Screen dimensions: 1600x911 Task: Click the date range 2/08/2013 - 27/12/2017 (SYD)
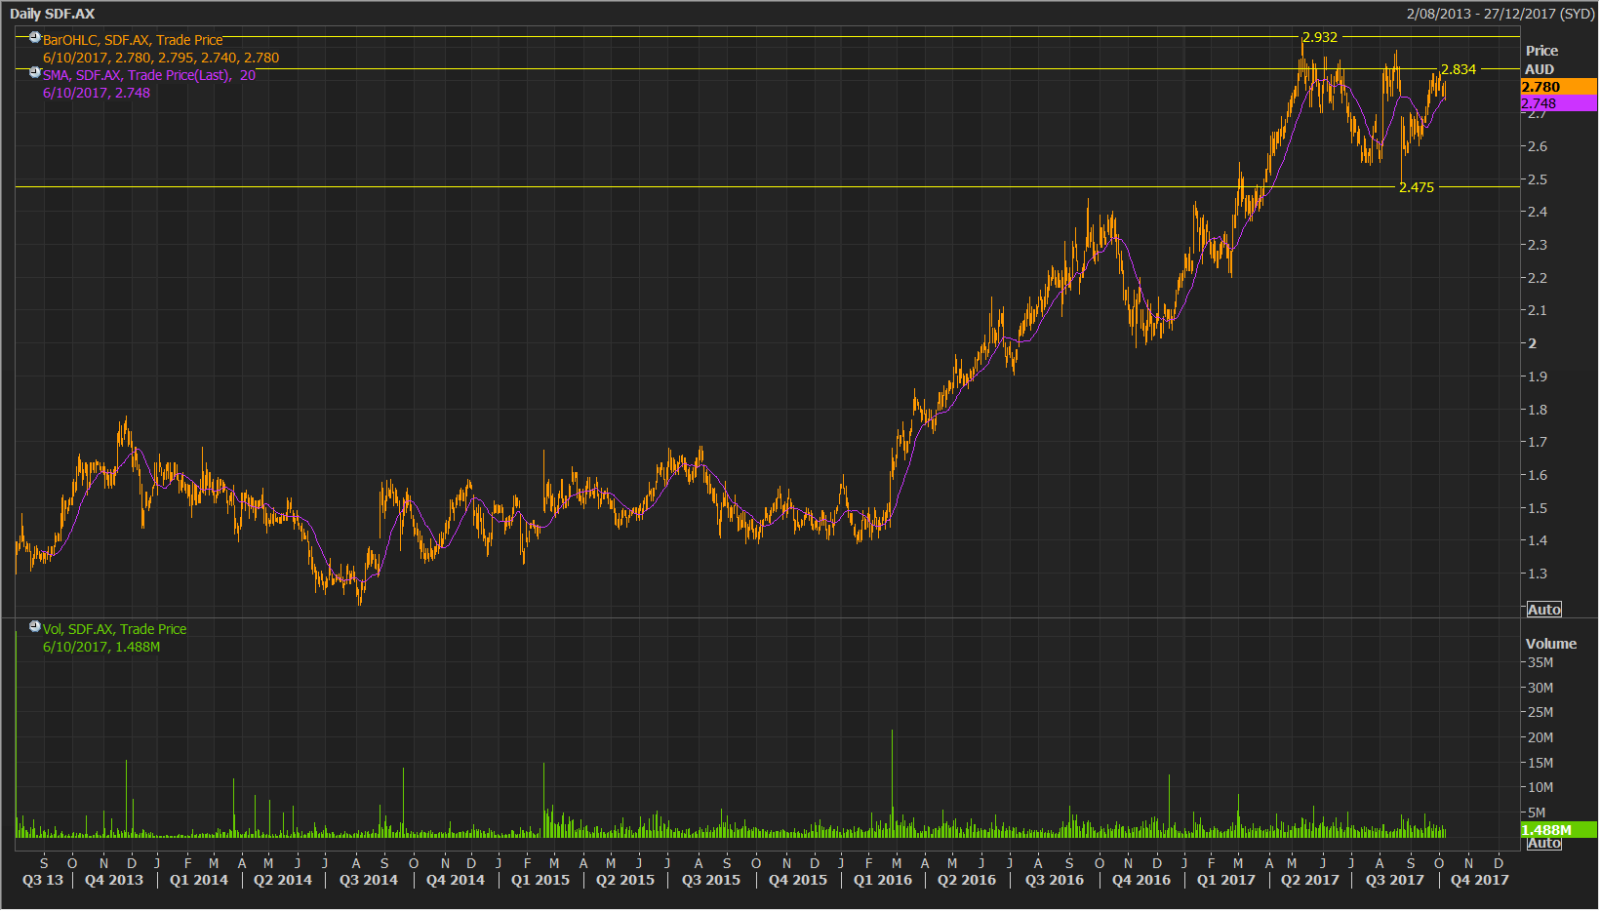tap(1500, 14)
